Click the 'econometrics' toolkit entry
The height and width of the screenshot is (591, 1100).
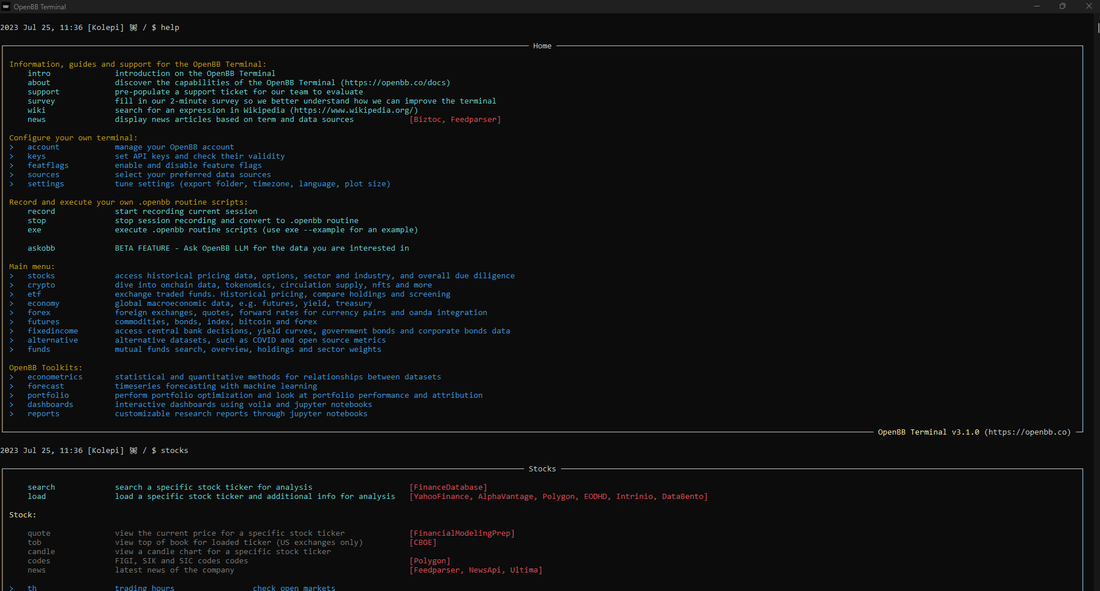pyautogui.click(x=55, y=376)
